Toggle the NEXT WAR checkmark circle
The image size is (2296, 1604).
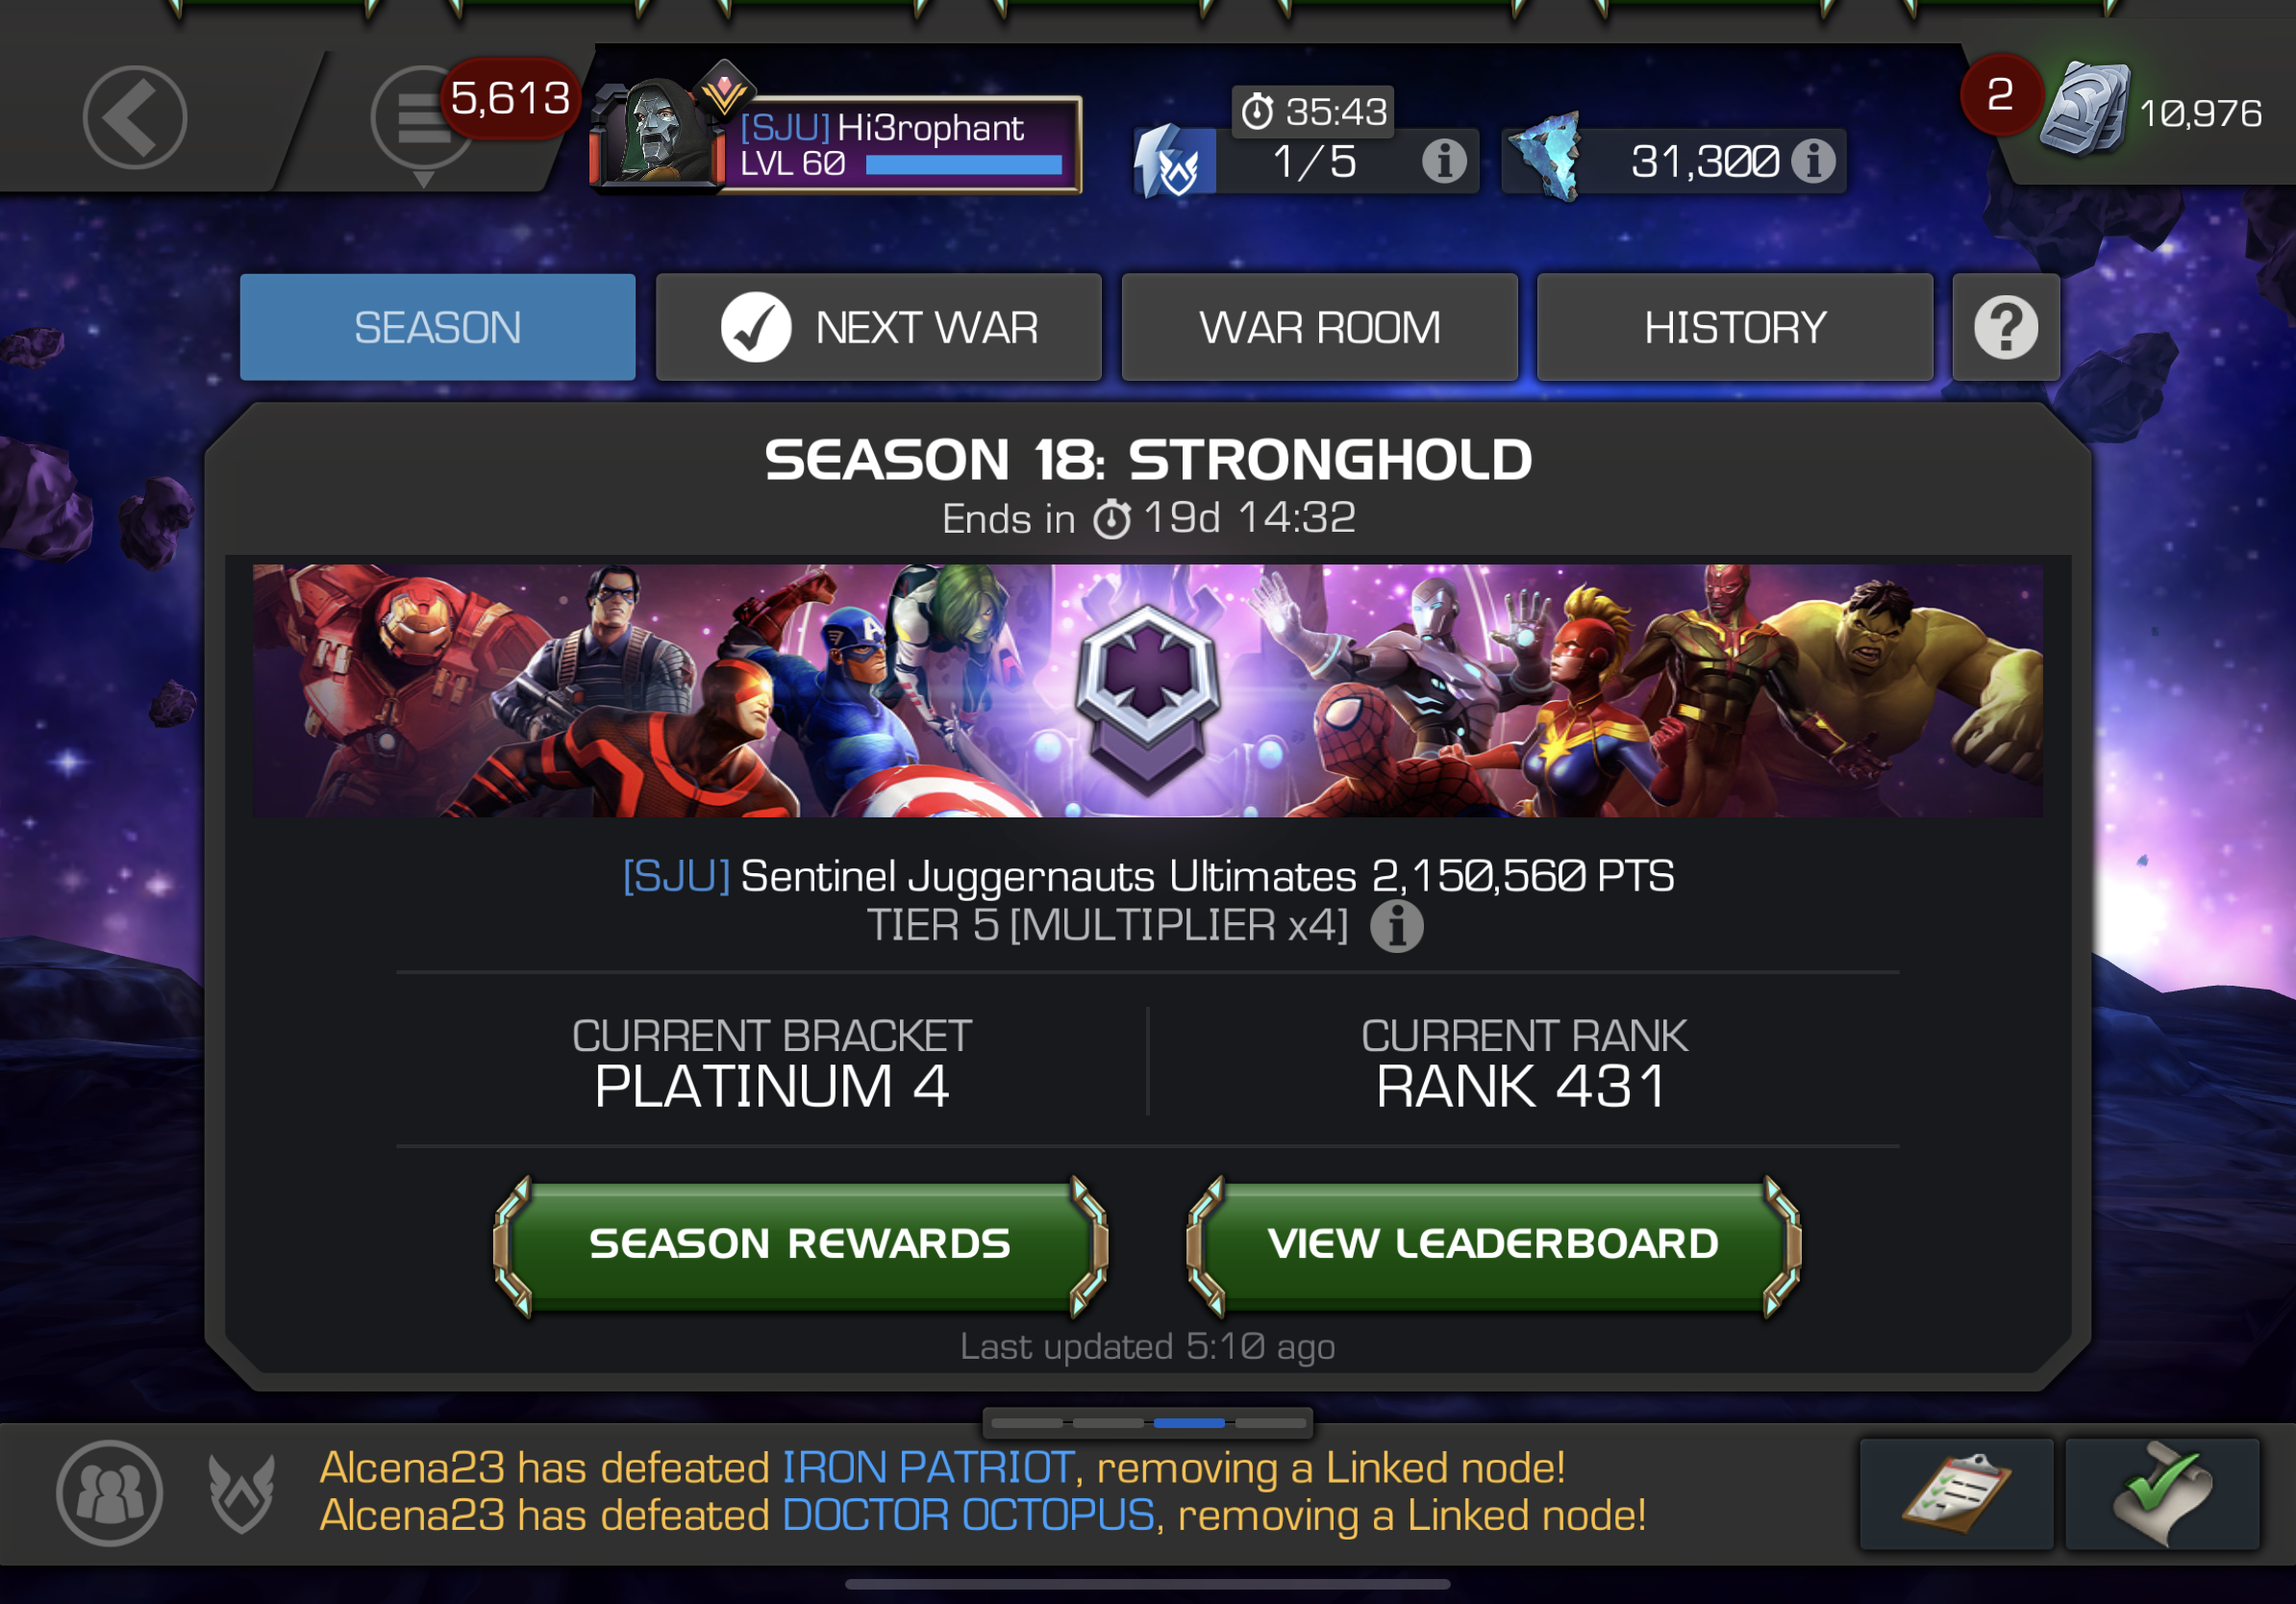pyautogui.click(x=755, y=327)
